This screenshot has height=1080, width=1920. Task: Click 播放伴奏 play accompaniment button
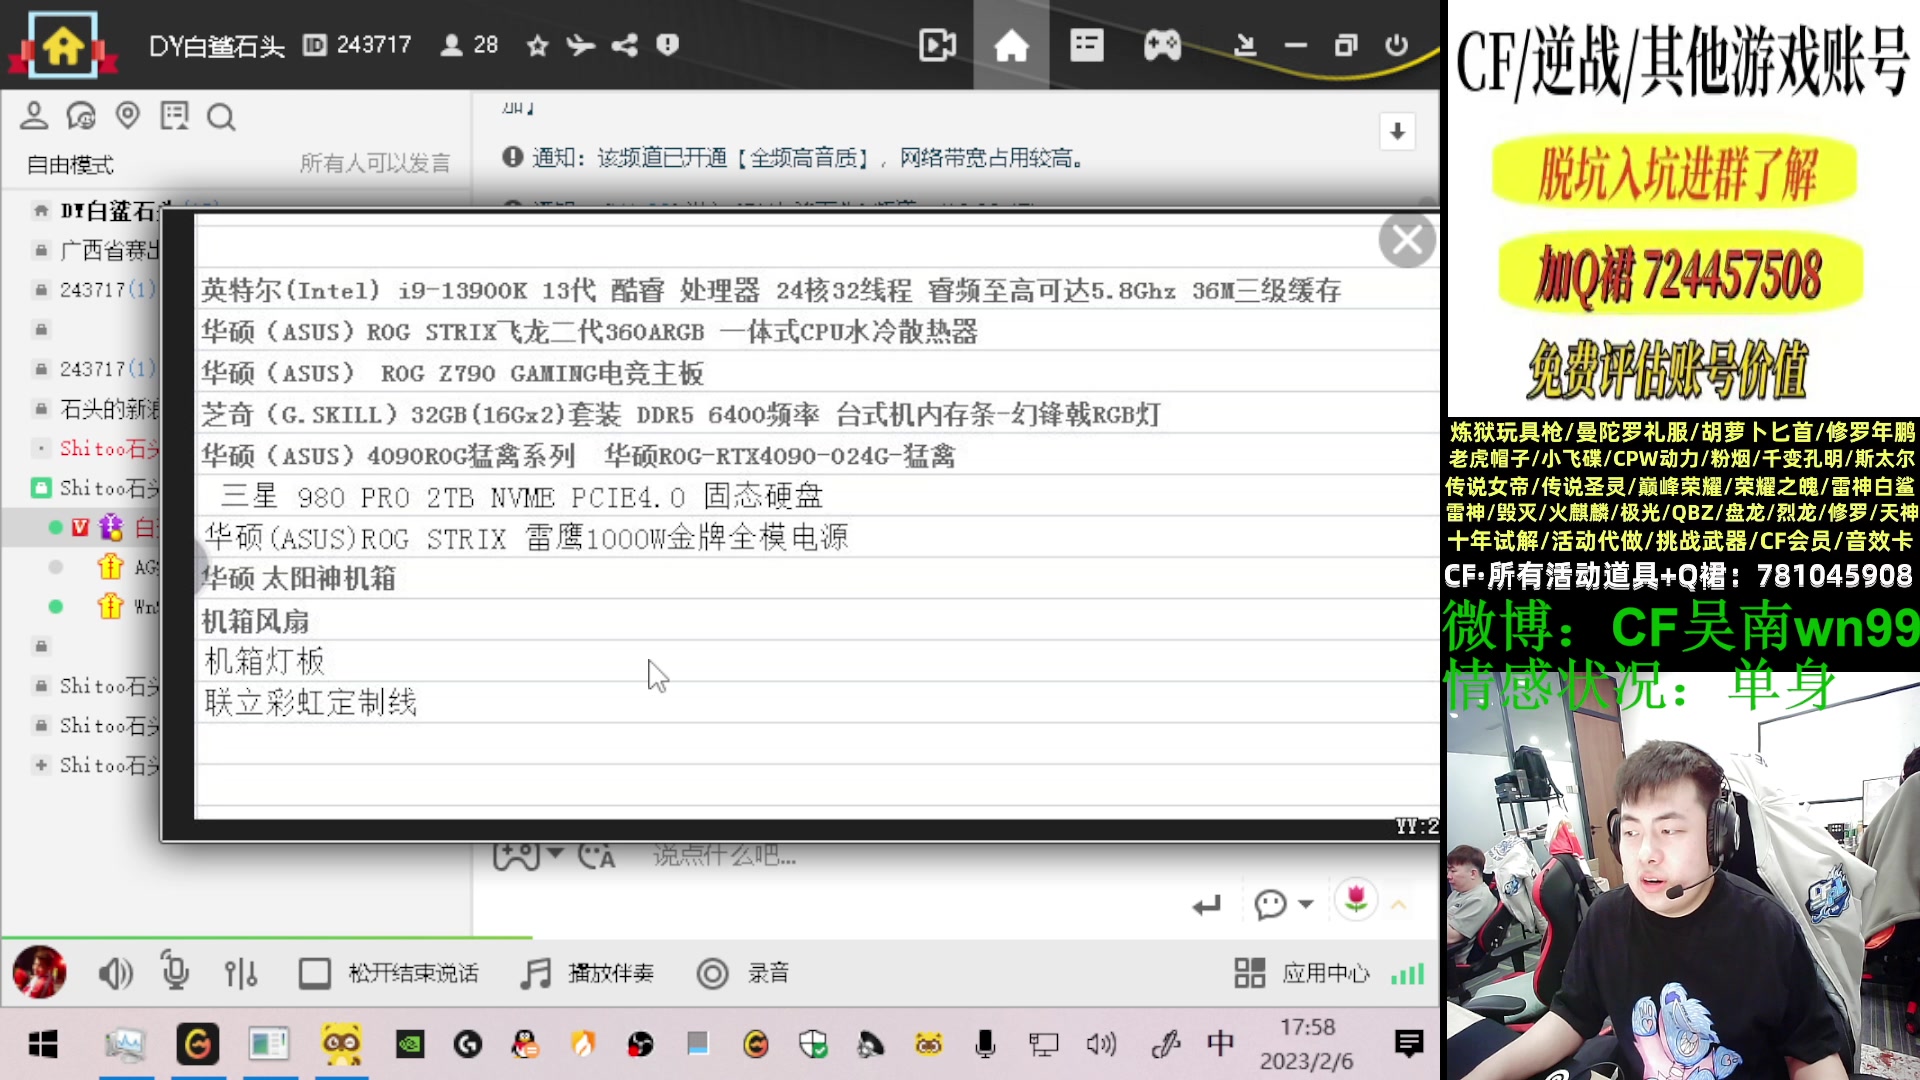(x=587, y=973)
